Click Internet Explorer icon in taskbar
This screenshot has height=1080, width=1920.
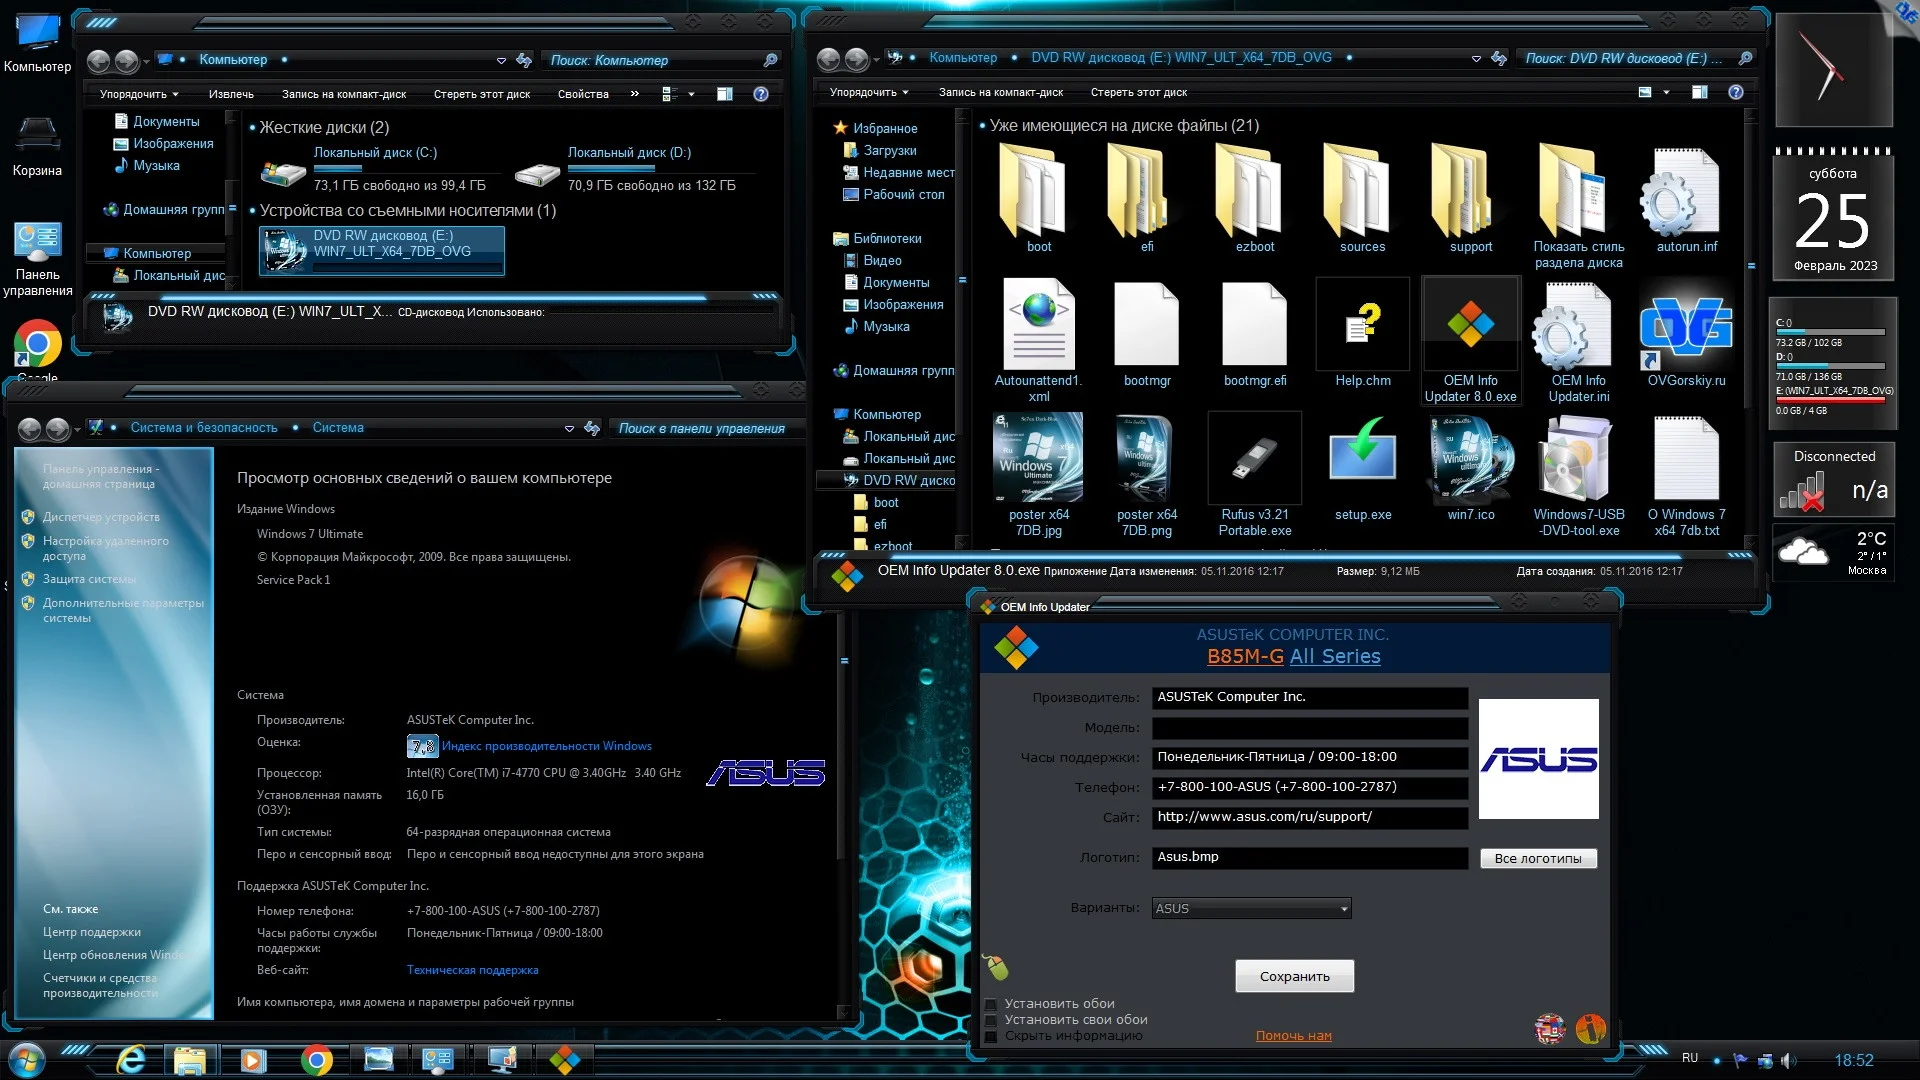[131, 1060]
